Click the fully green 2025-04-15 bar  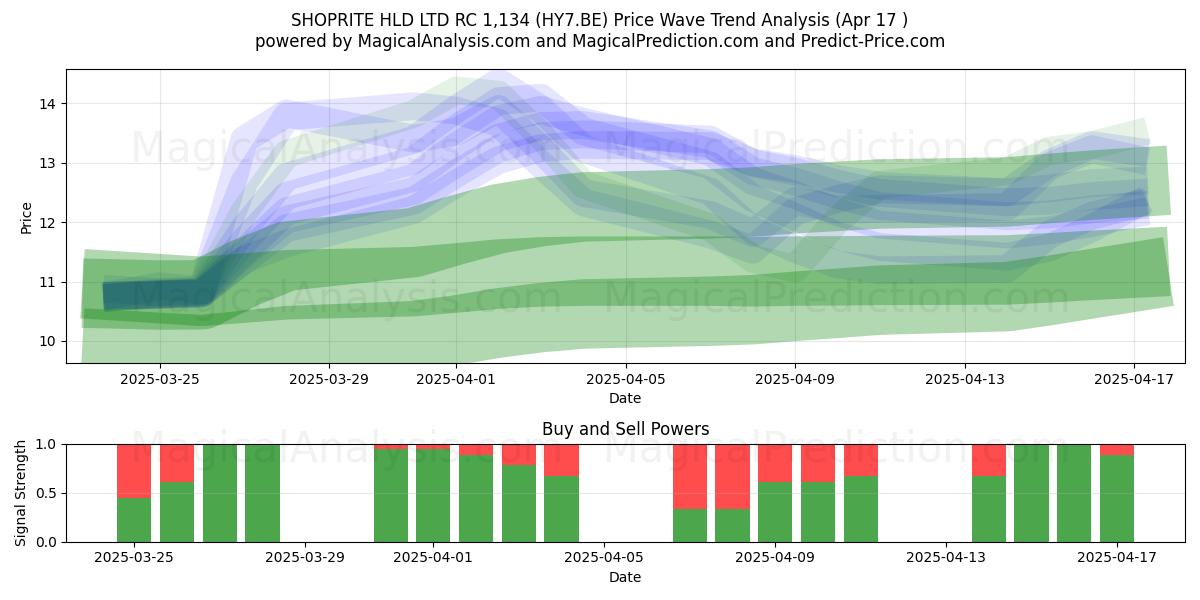(1032, 493)
